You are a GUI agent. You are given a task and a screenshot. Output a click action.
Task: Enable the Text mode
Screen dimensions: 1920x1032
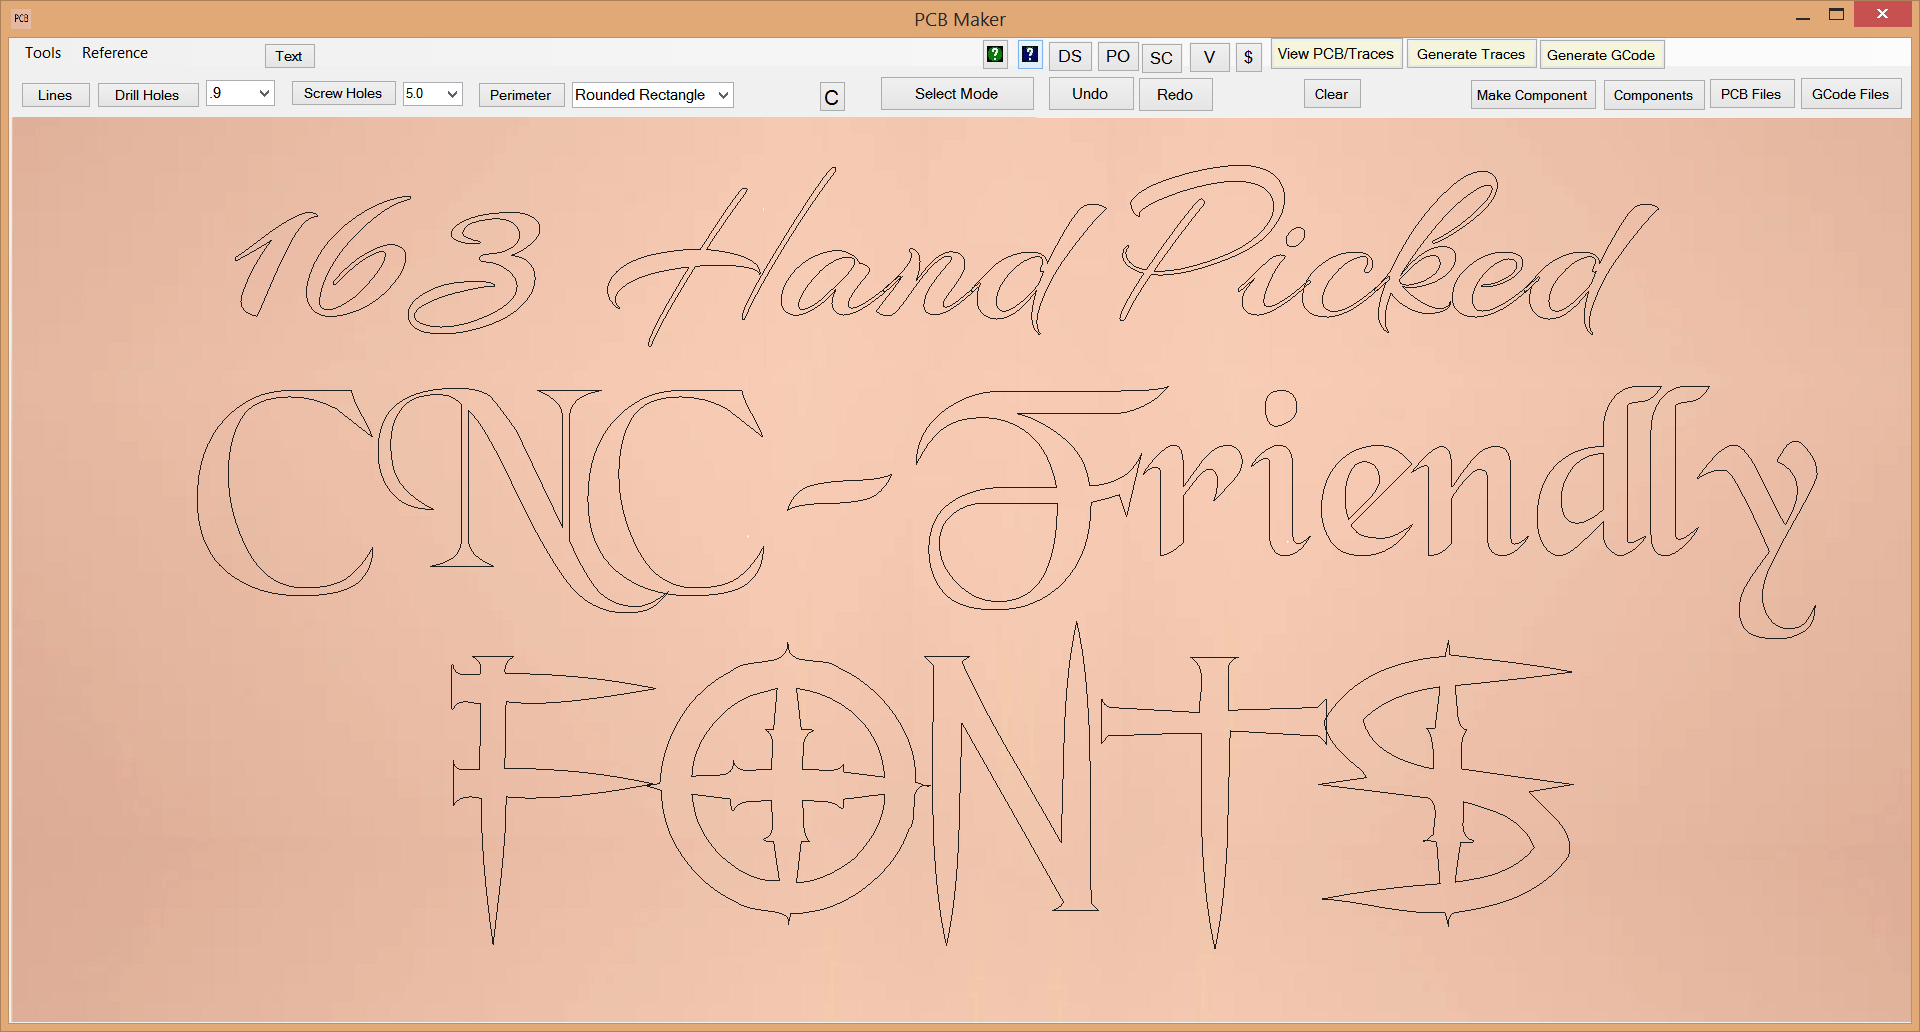point(289,56)
